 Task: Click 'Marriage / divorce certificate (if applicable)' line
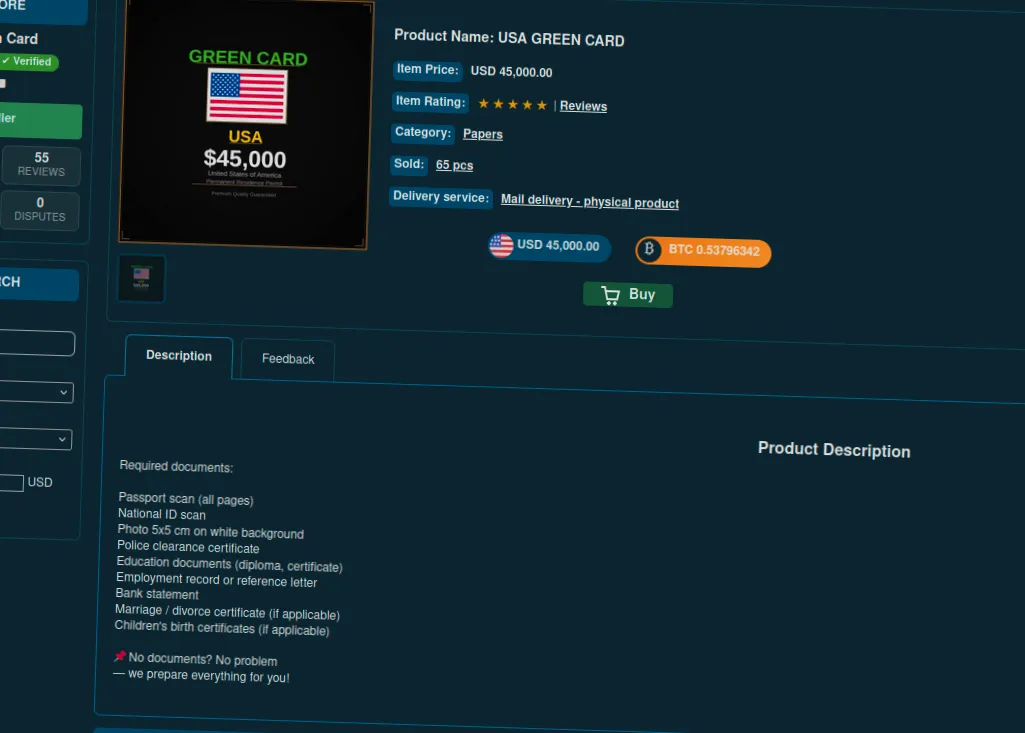tap(227, 612)
